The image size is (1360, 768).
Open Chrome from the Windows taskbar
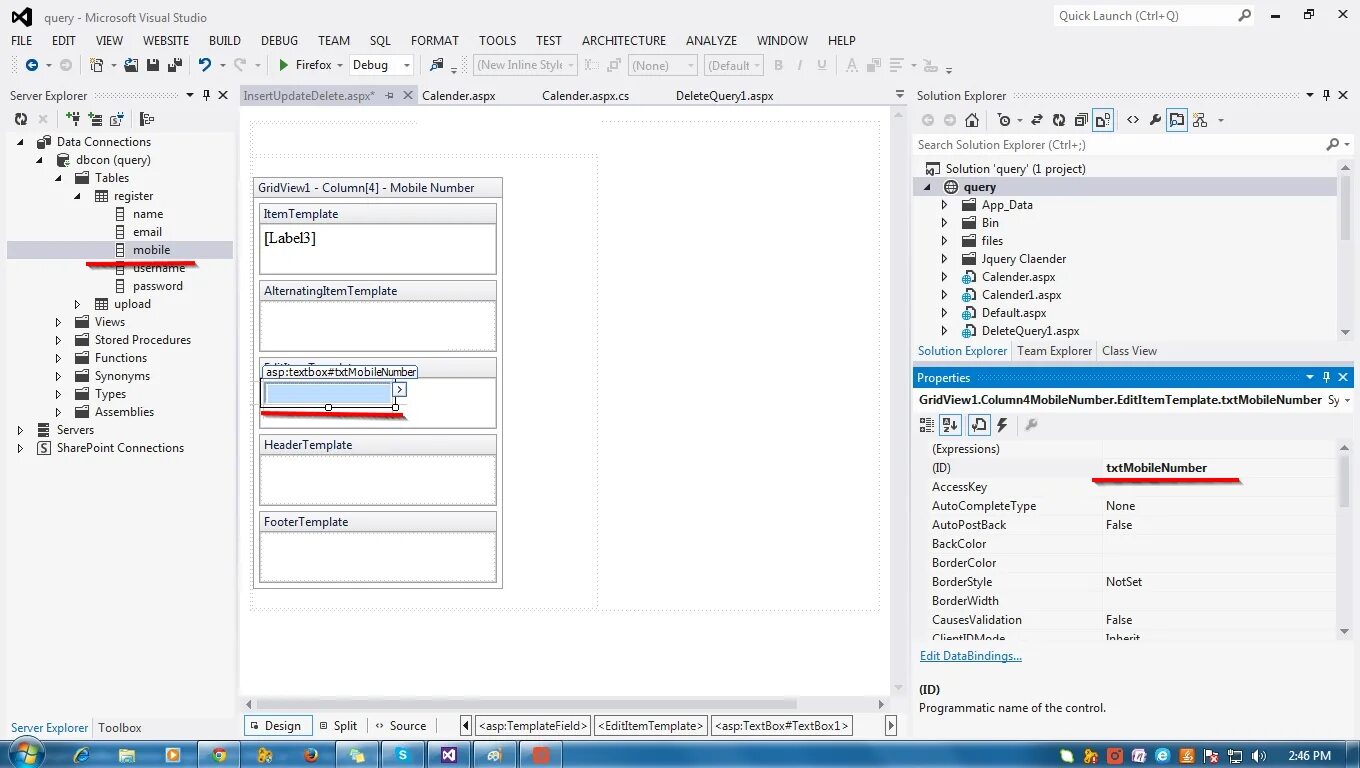pos(219,755)
